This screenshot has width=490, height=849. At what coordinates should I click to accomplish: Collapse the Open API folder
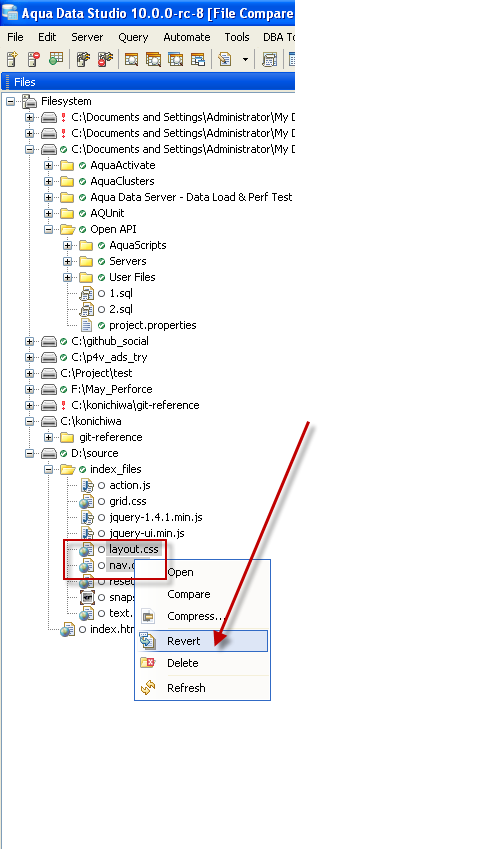click(49, 229)
